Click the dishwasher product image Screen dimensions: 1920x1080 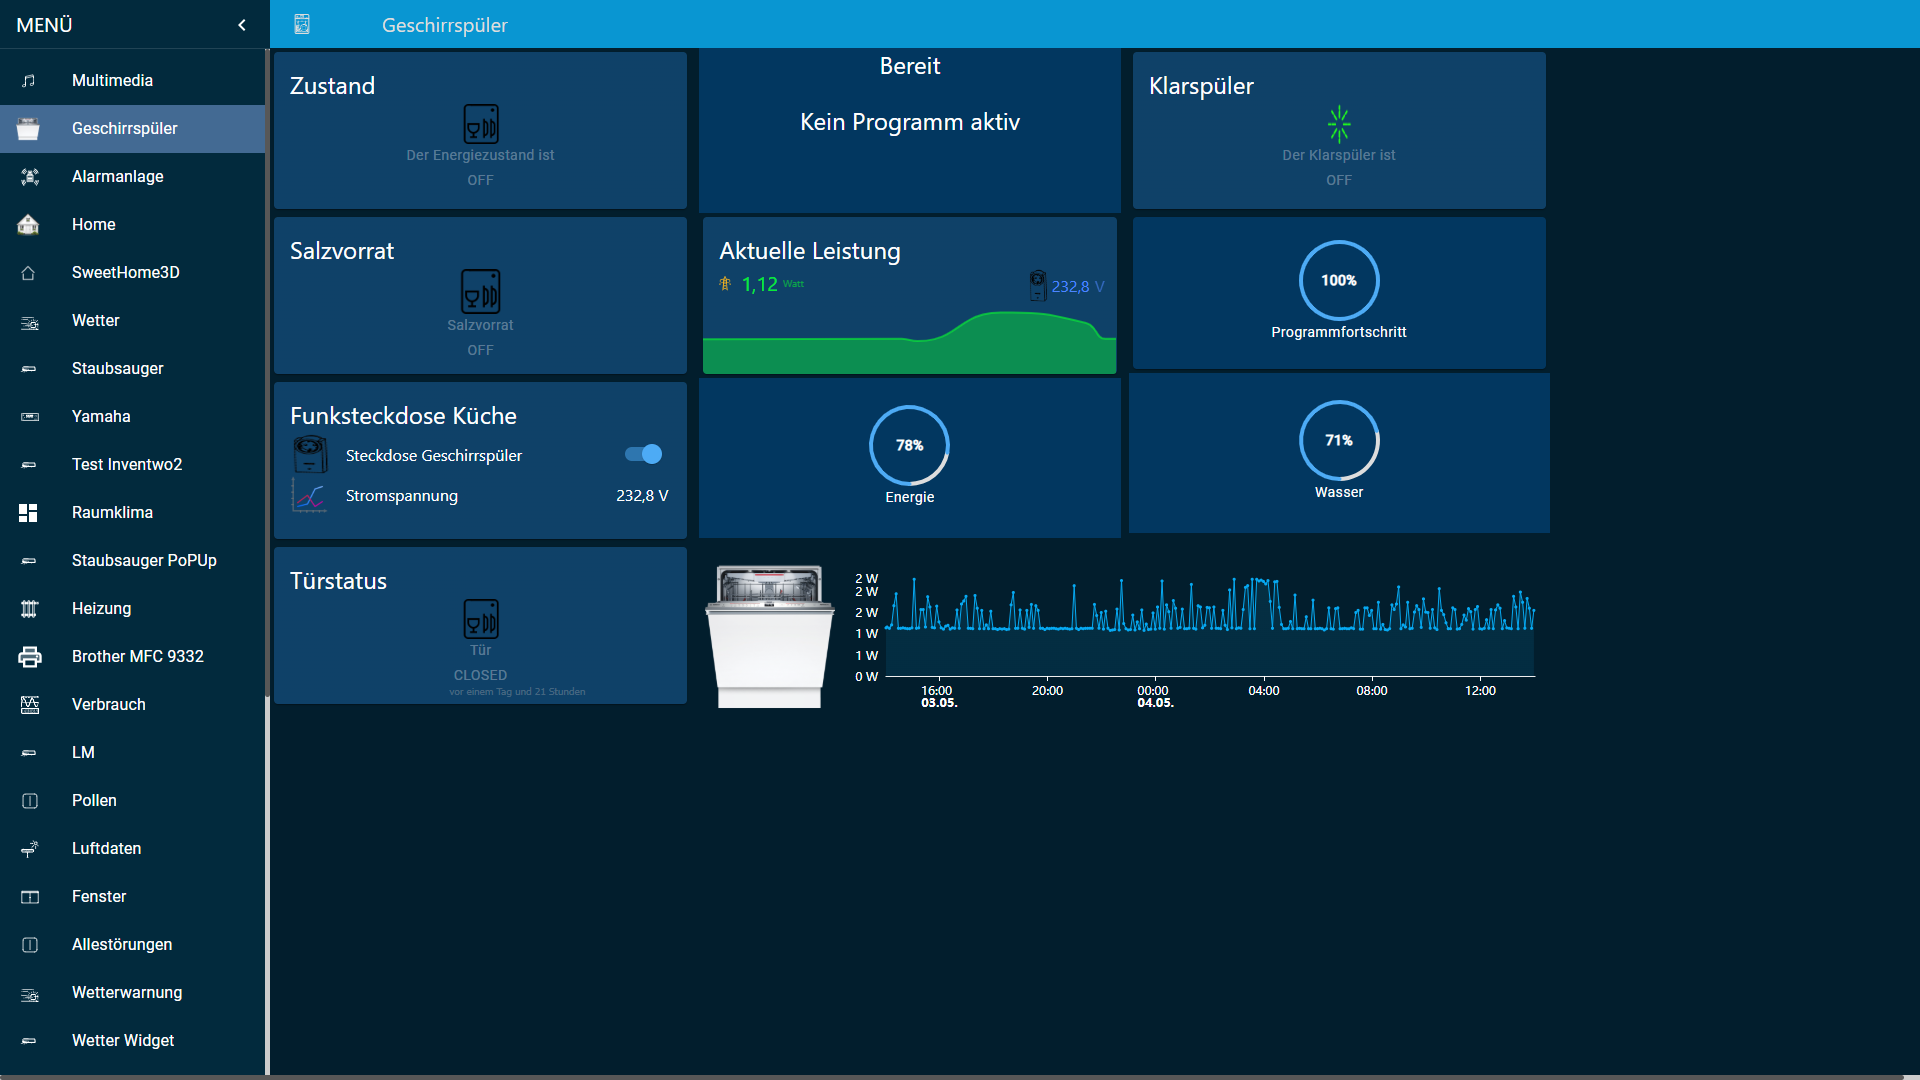pyautogui.click(x=769, y=636)
